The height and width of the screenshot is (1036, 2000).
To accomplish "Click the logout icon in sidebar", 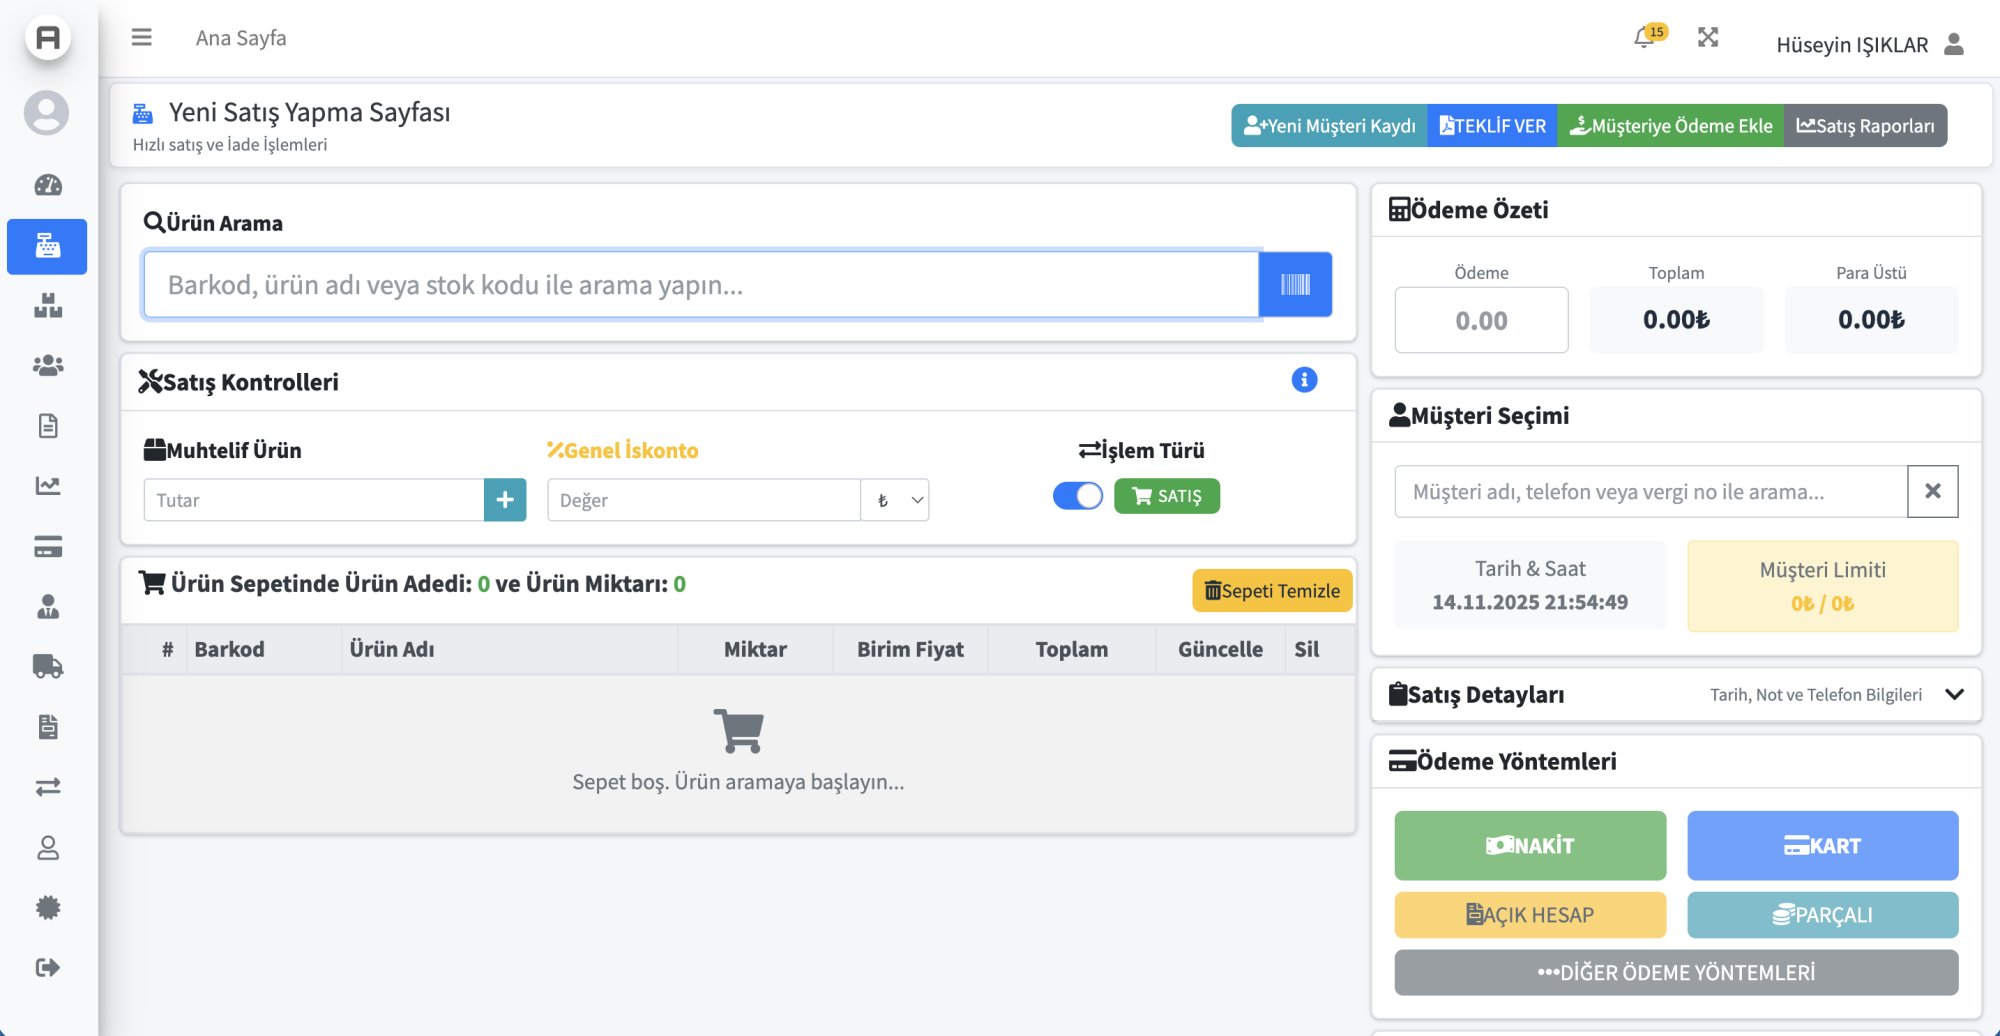I will pos(48,967).
